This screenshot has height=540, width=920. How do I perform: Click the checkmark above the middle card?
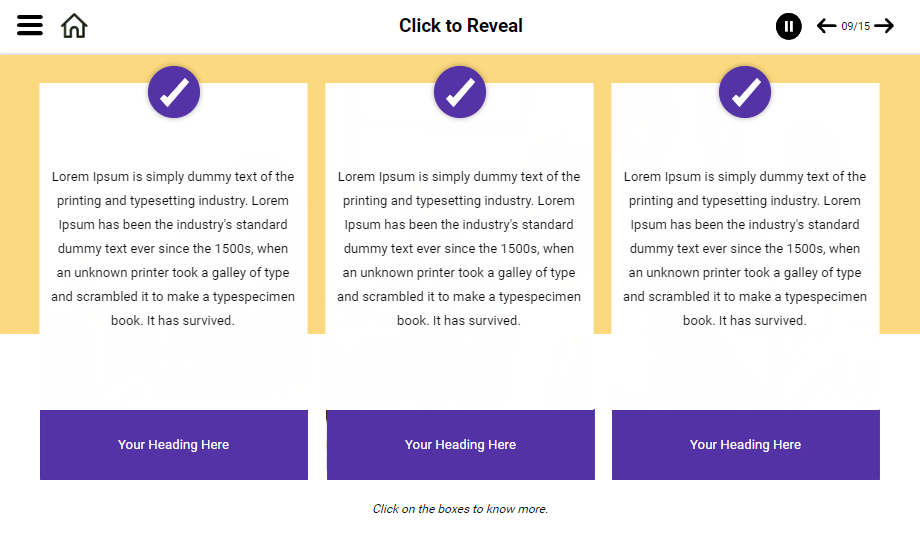[460, 92]
